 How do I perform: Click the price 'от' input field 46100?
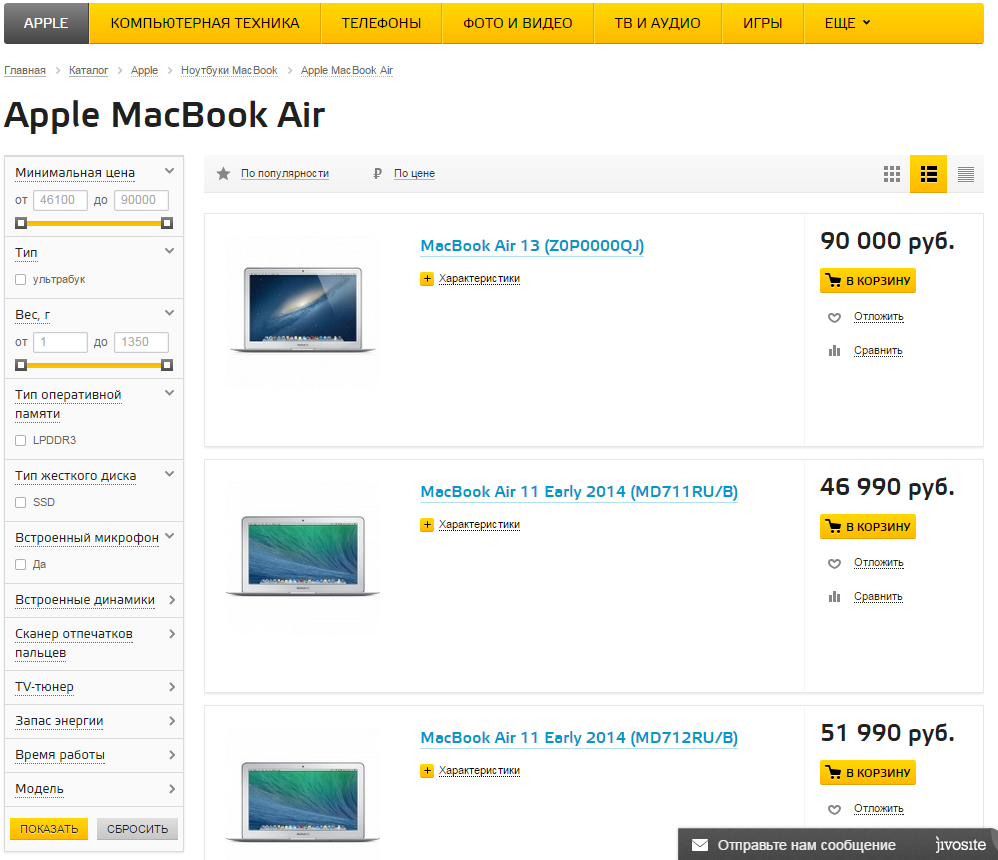pos(60,200)
